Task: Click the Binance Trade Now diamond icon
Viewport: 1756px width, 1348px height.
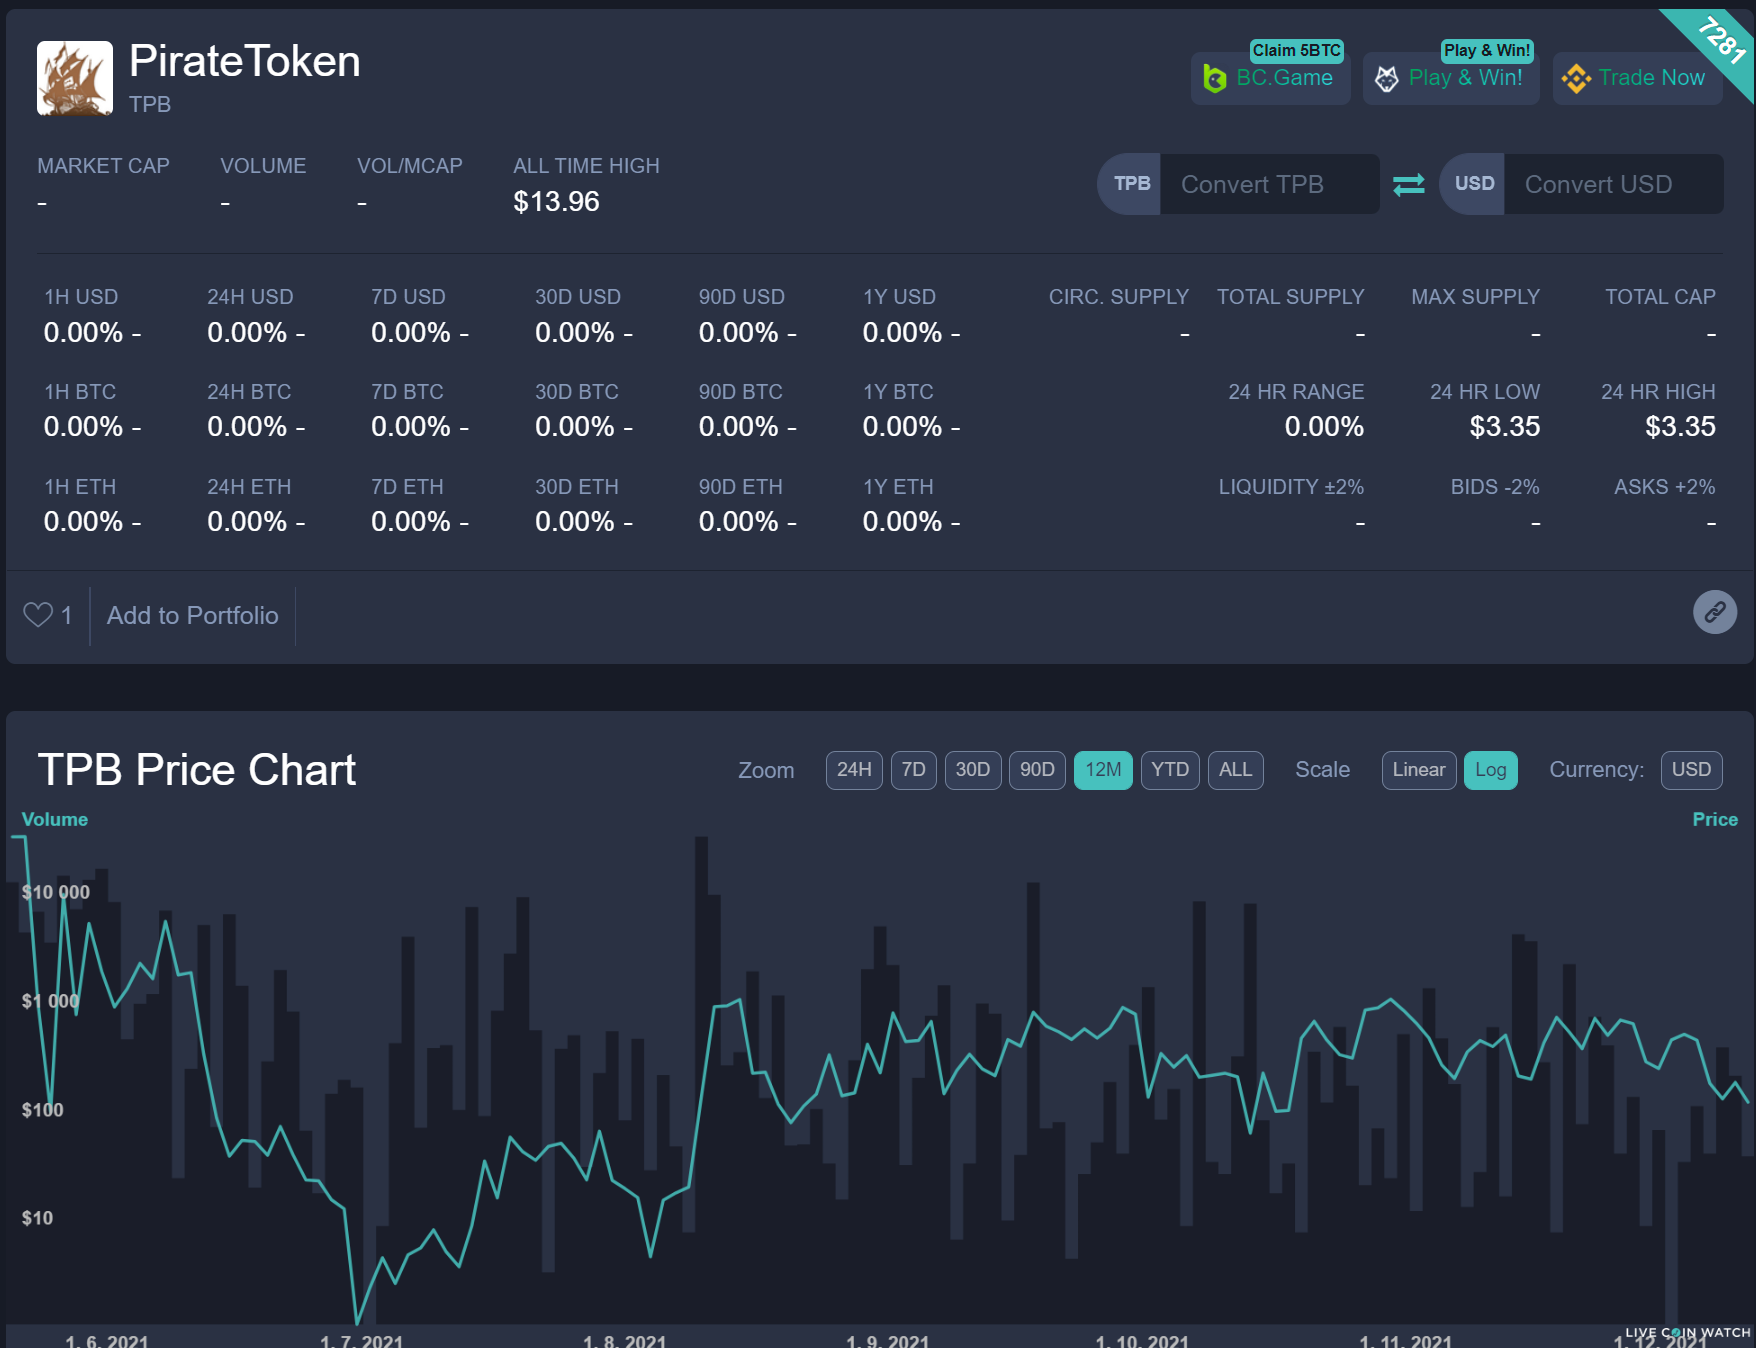Action: pyautogui.click(x=1576, y=78)
